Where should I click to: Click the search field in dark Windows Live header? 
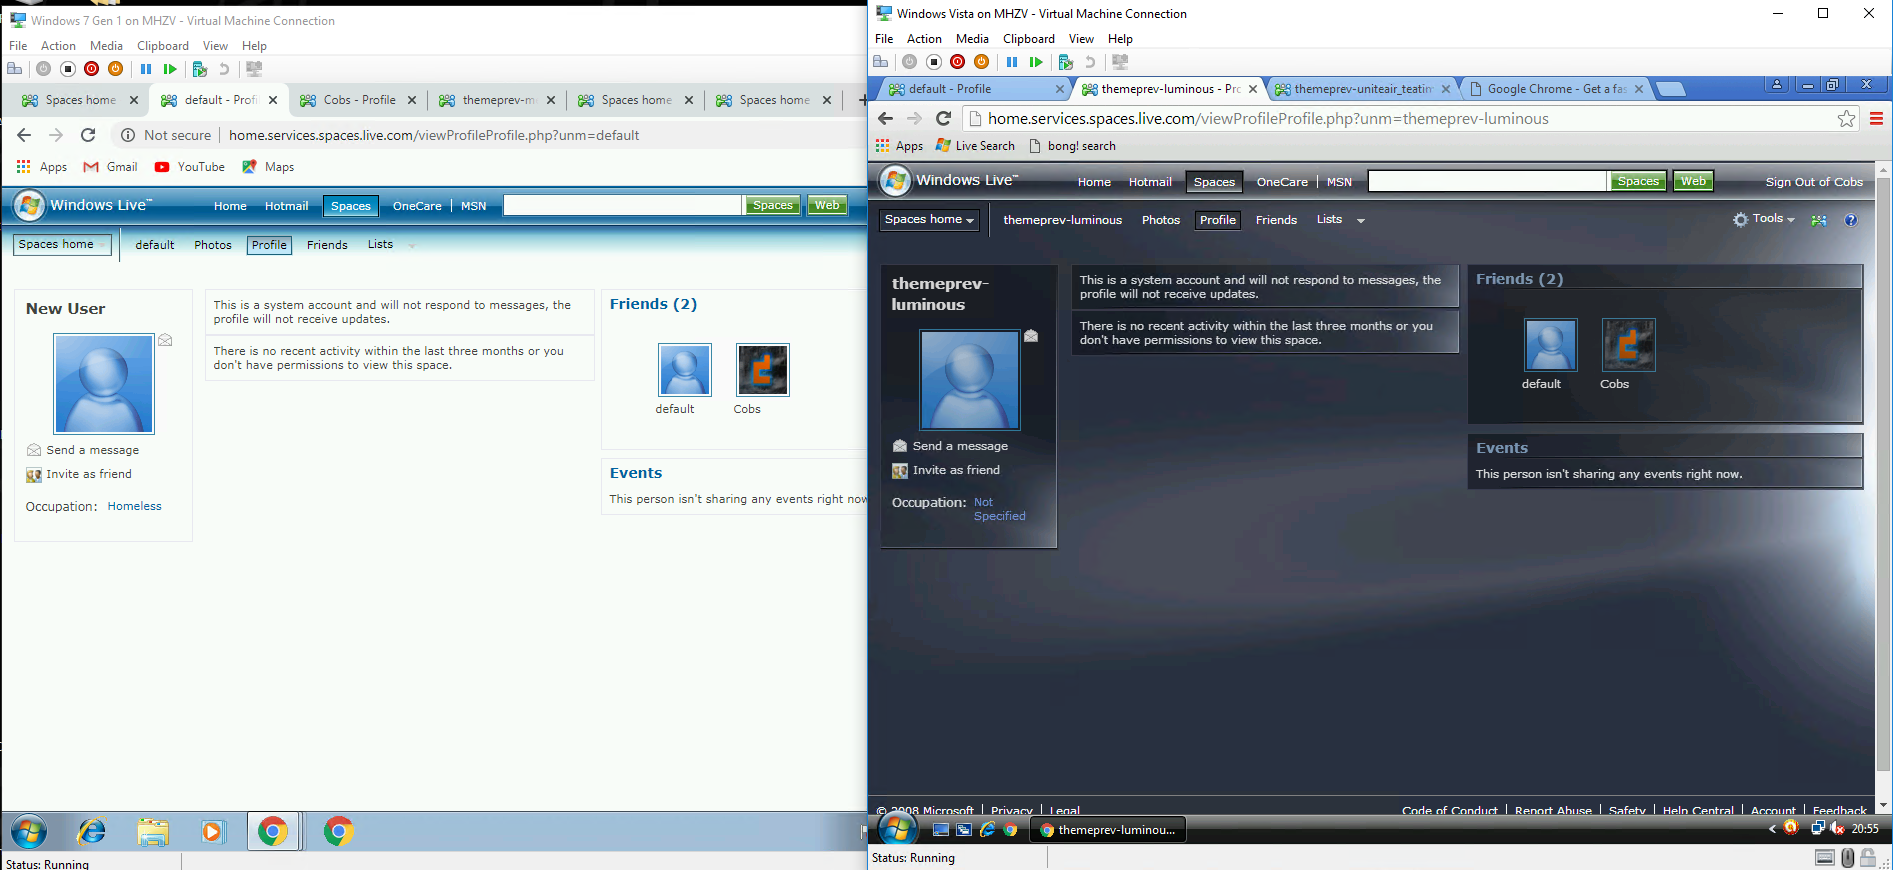coord(1486,181)
